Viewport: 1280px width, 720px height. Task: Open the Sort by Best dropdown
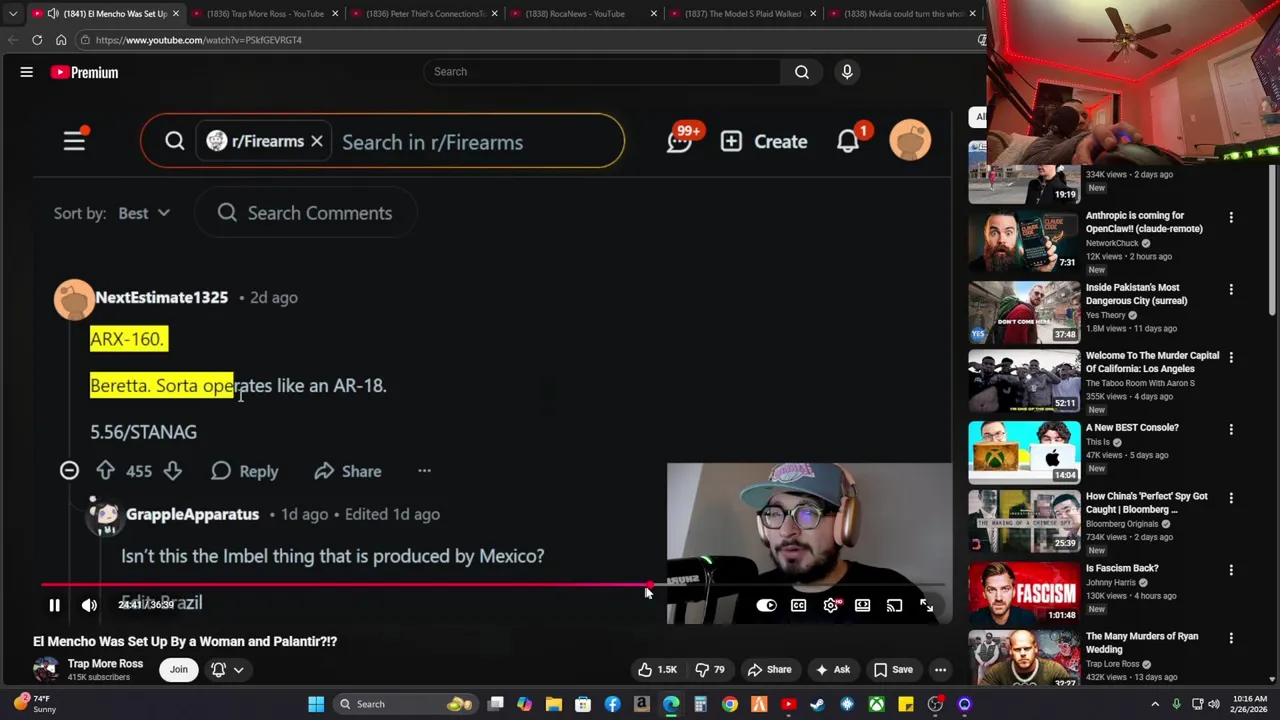[x=144, y=213]
